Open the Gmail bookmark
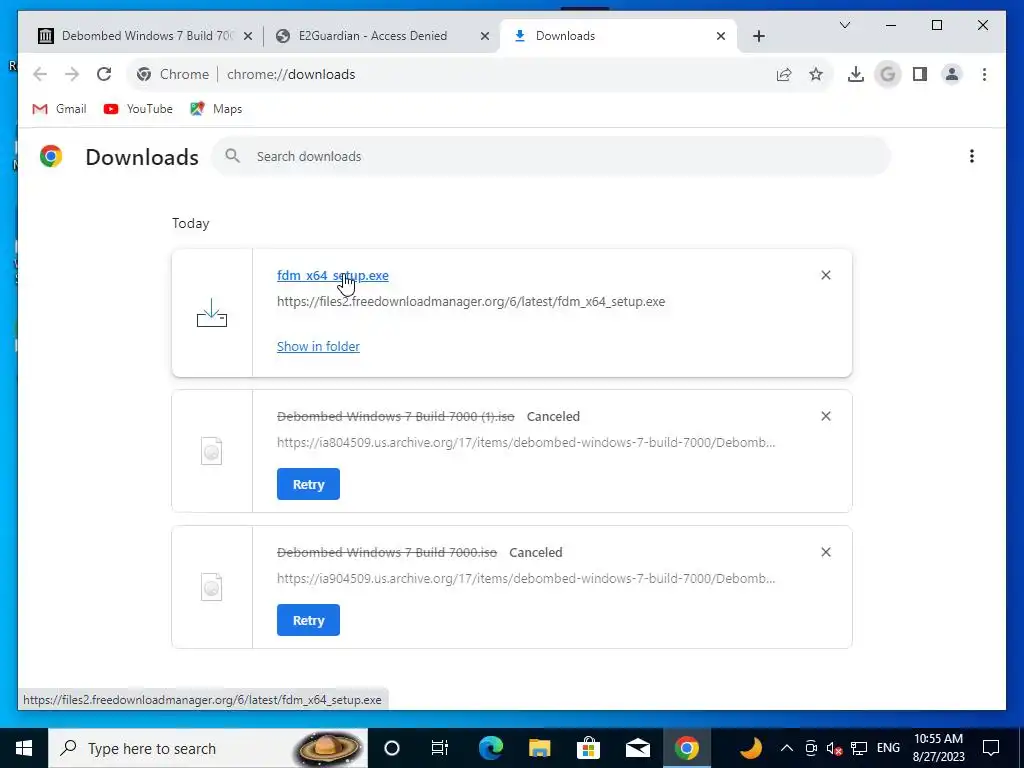This screenshot has width=1024, height=768. pos(59,109)
